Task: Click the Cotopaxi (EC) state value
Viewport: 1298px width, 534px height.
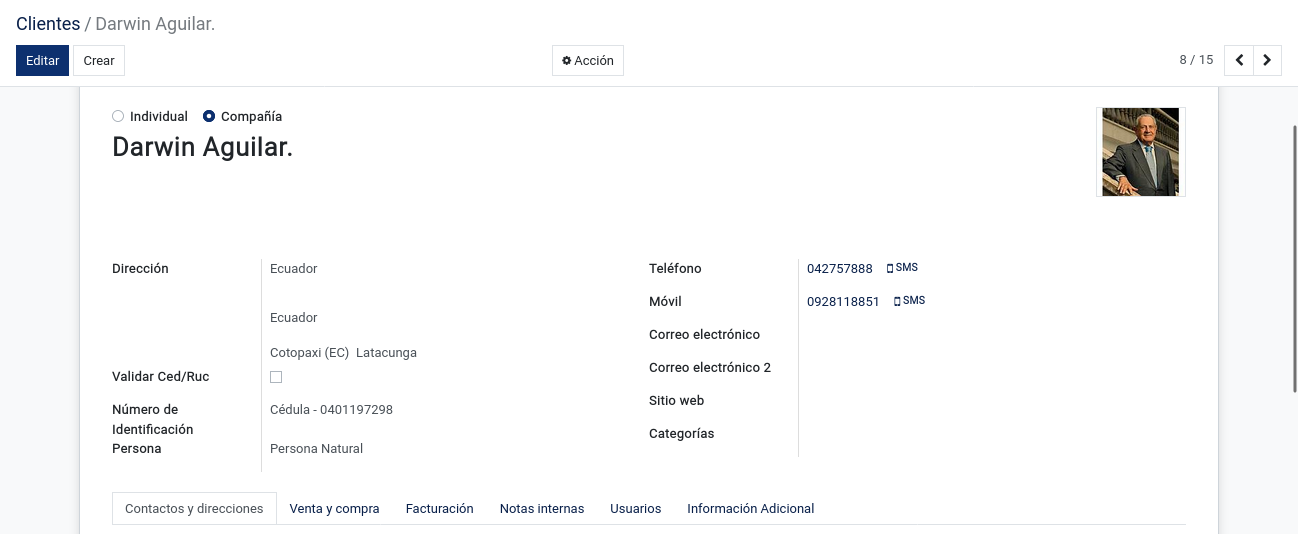Action: pos(309,353)
